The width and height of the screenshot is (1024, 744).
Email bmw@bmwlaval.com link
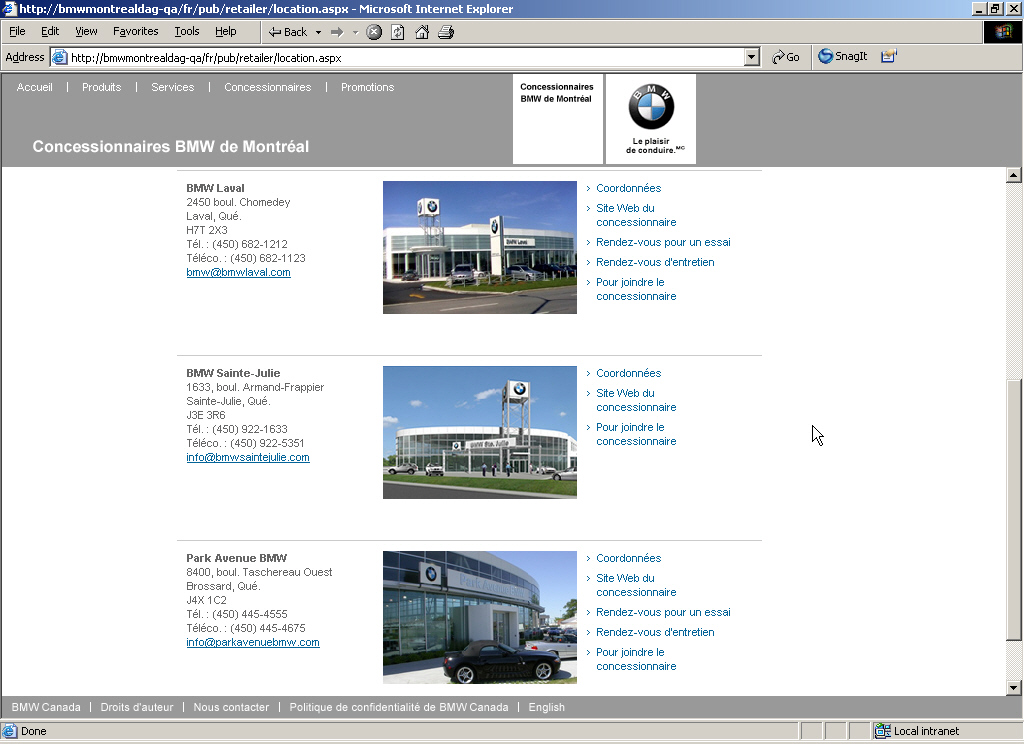238,272
